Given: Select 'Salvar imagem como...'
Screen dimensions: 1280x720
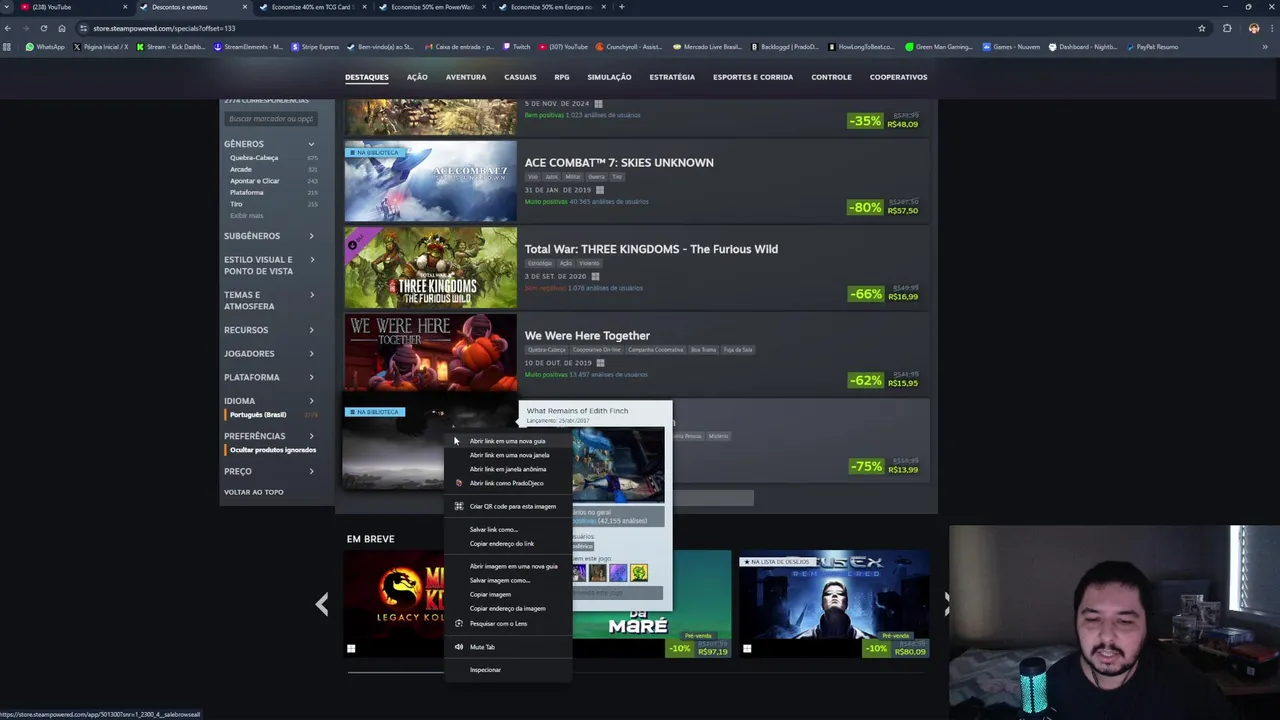Looking at the screenshot, I should [508, 580].
